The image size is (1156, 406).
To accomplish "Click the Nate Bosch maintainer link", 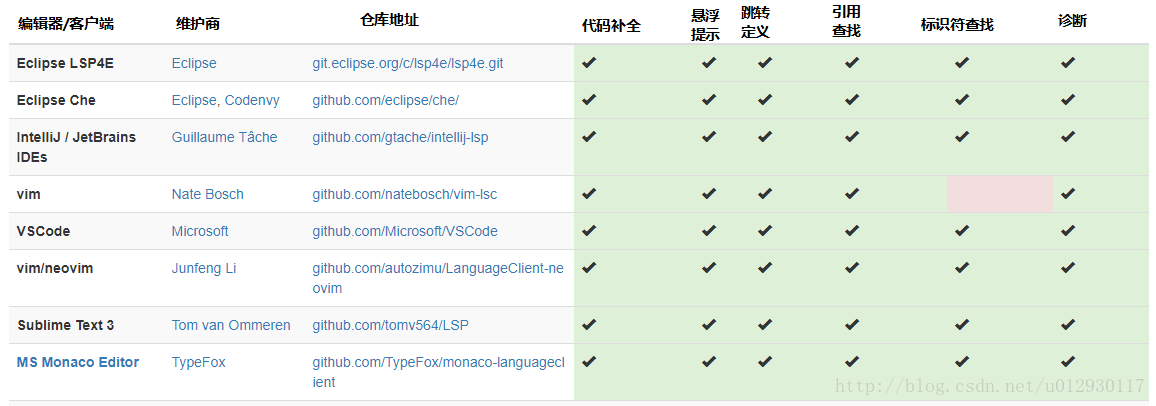I will (x=207, y=195).
